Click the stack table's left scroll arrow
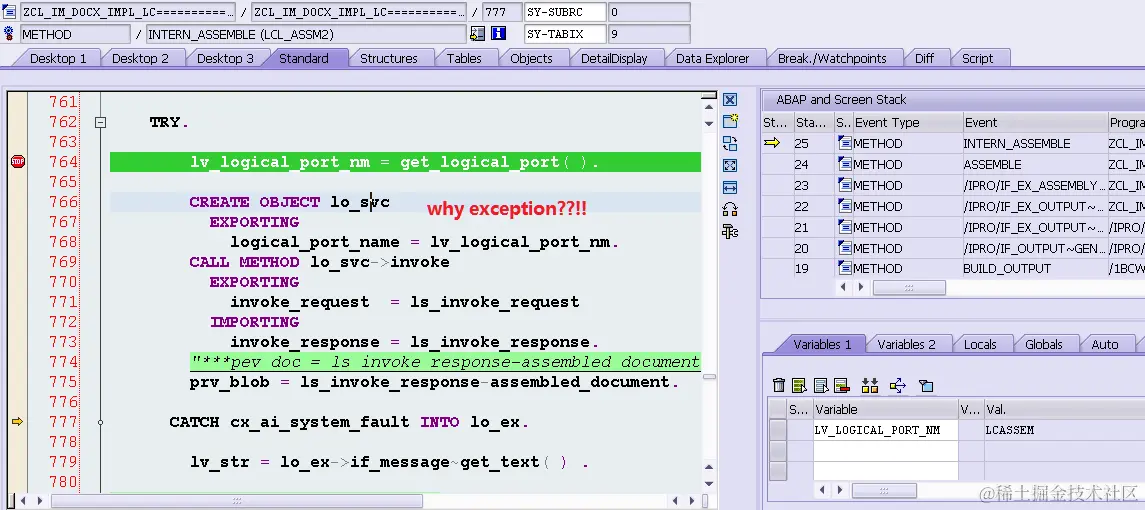Screen dimensions: 1145x510 843,288
